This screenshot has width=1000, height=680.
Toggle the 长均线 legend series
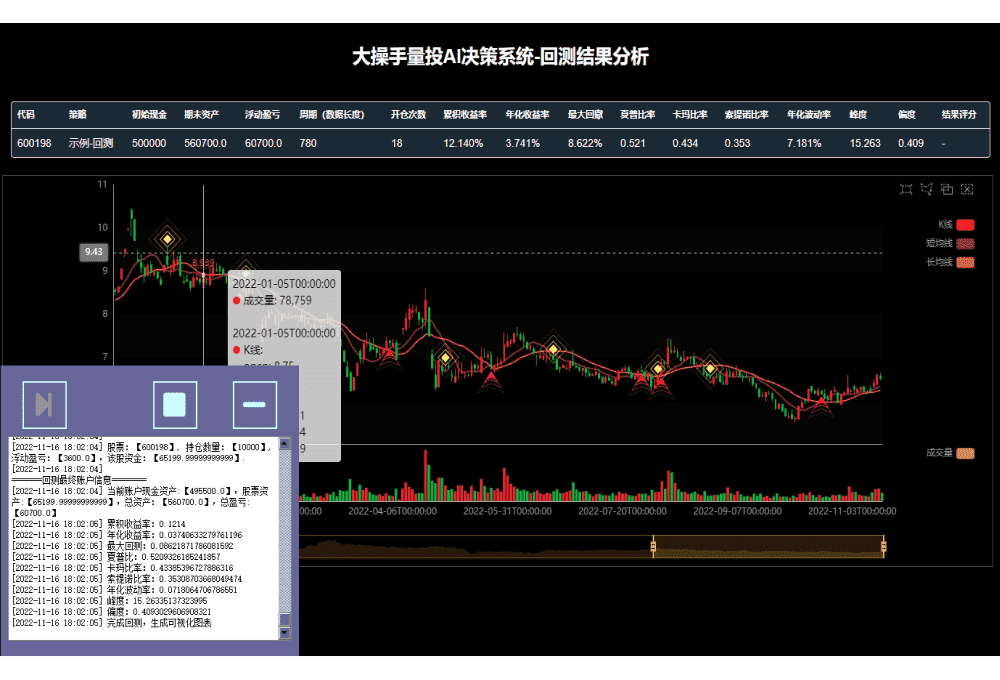[964, 262]
